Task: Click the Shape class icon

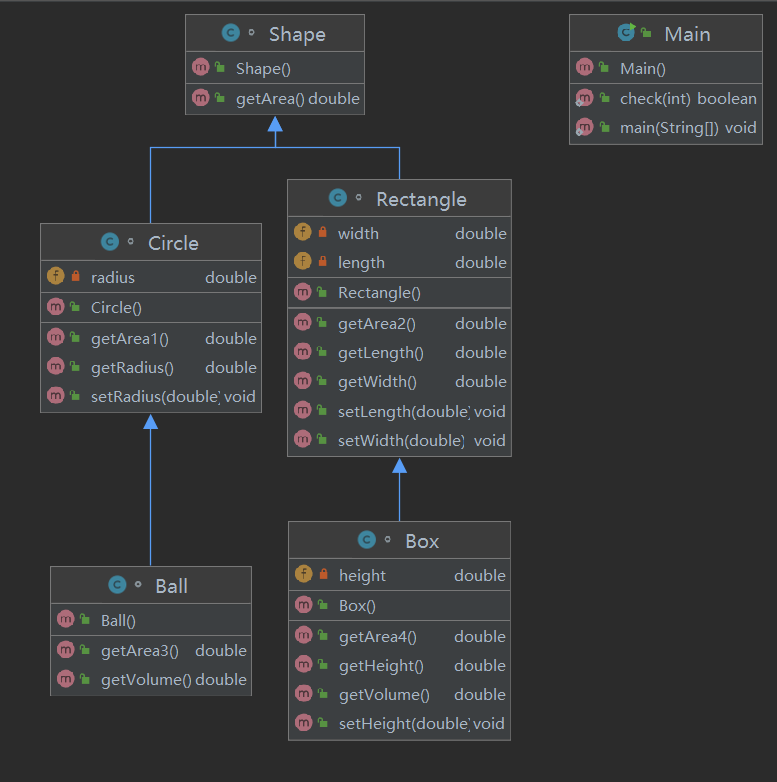Action: (x=230, y=33)
